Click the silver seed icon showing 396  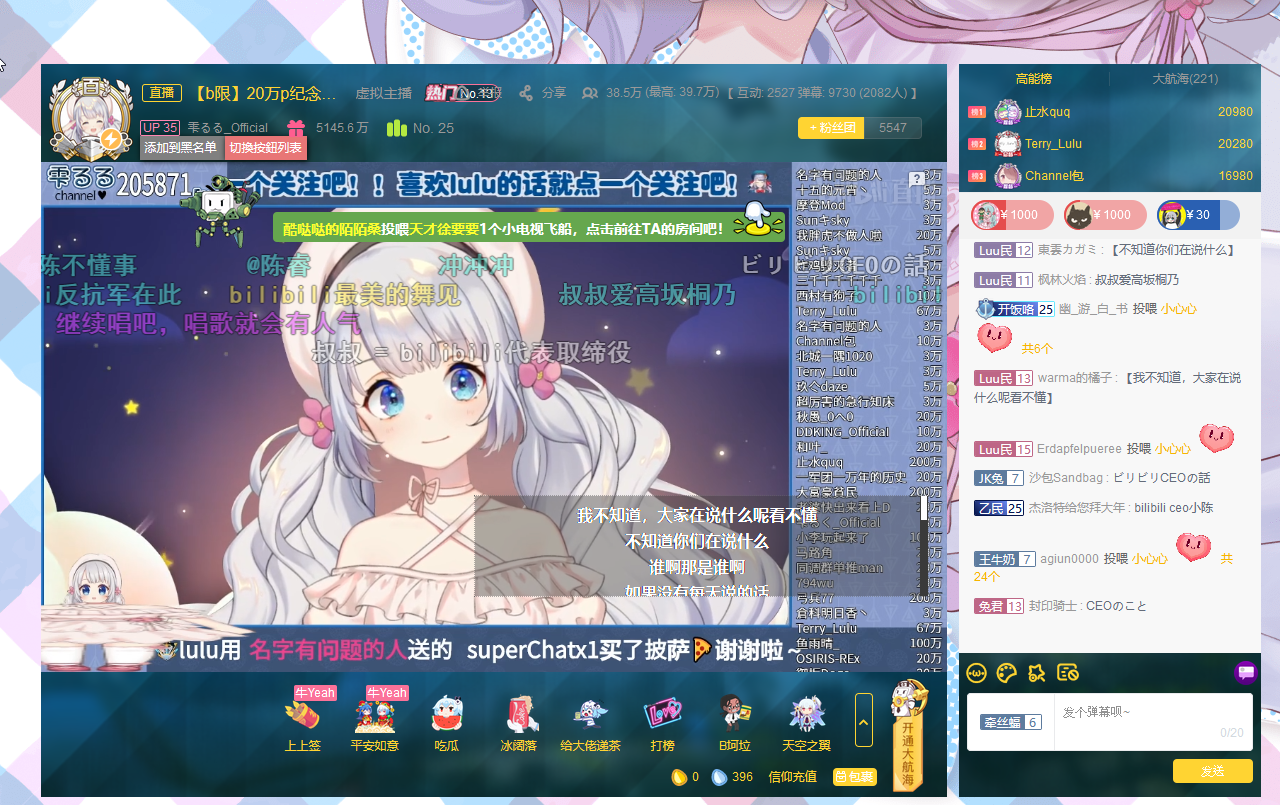click(x=719, y=776)
